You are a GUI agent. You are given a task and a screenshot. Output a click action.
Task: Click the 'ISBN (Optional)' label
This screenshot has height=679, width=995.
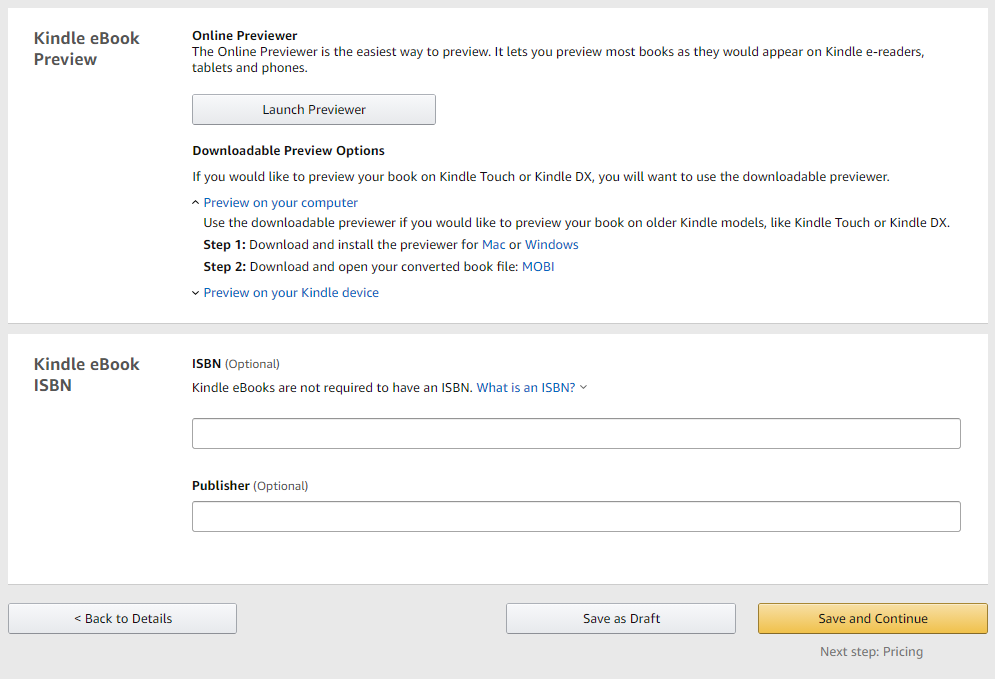point(236,364)
